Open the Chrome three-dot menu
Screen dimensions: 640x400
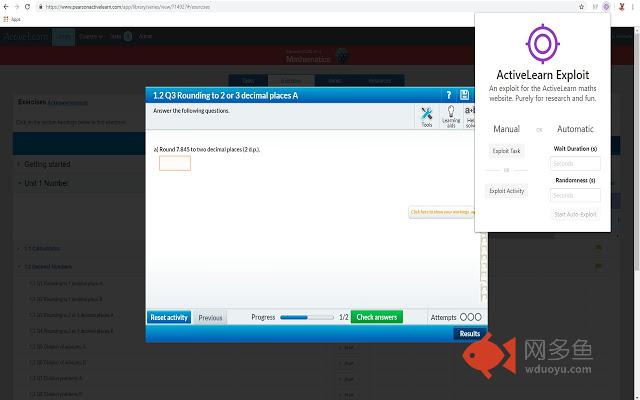pyautogui.click(x=633, y=7)
